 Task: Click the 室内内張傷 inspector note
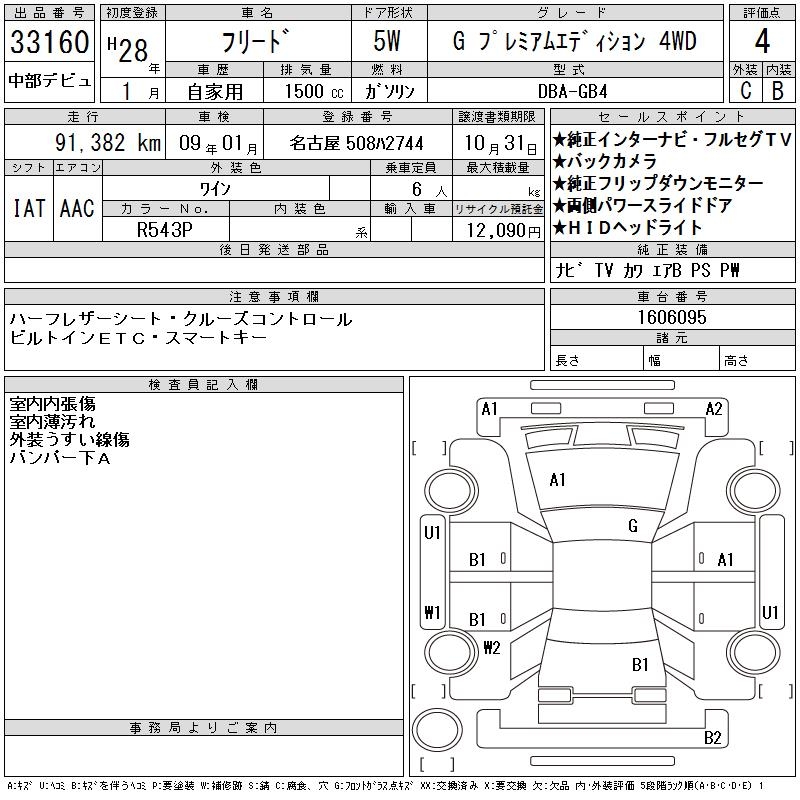pos(52,405)
